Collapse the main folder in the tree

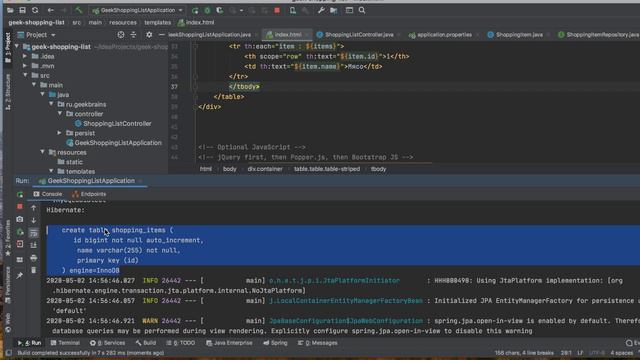(x=34, y=85)
